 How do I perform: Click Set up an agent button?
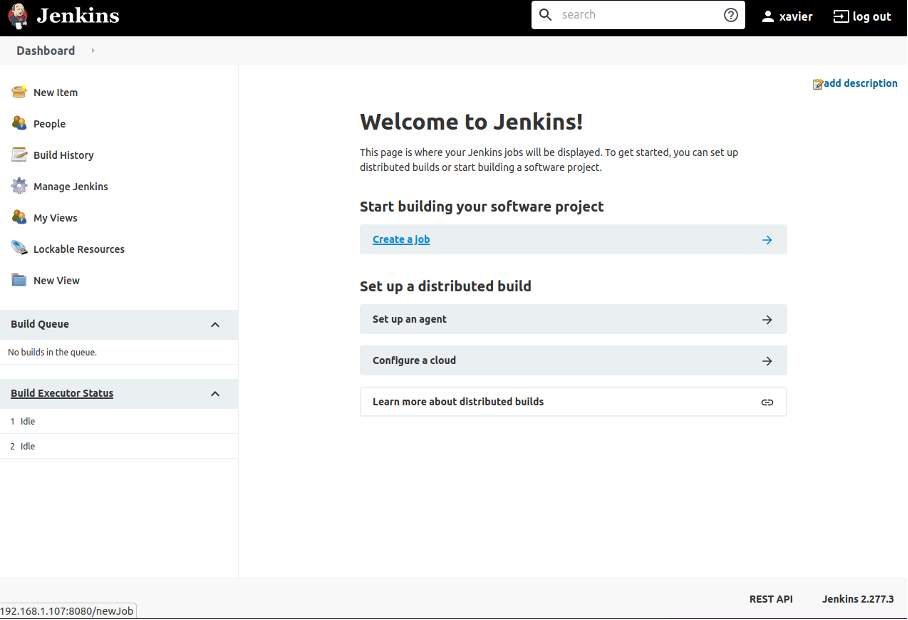[573, 319]
